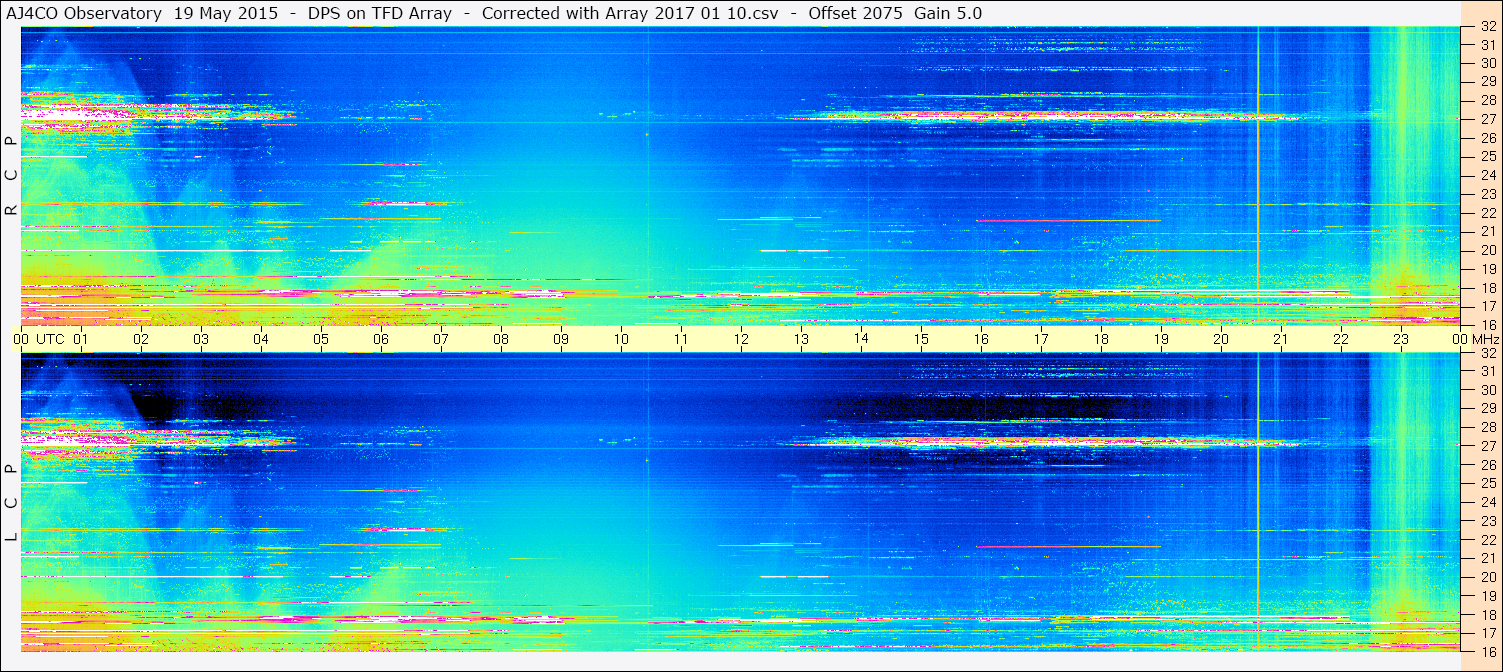
Task: Select the 04 hour mark on UTC axis
Action: (x=261, y=339)
